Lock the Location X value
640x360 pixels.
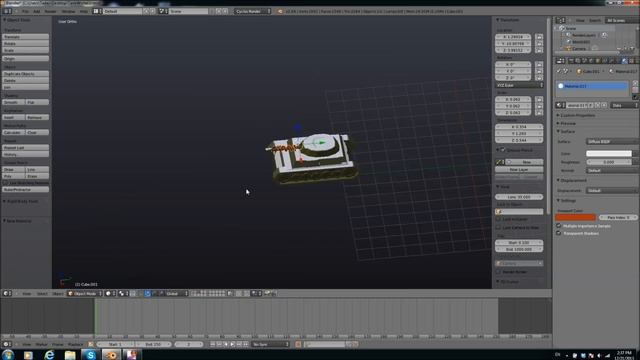[539, 37]
